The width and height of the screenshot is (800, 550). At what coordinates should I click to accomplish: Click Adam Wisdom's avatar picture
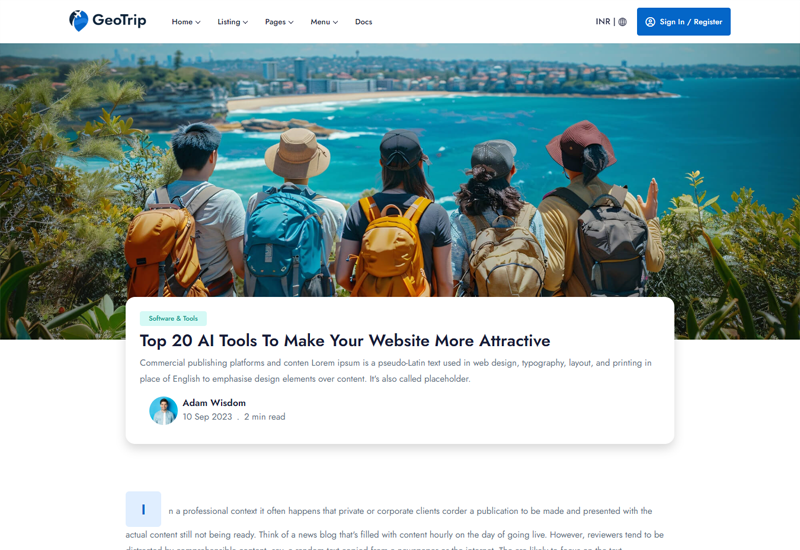click(x=163, y=411)
